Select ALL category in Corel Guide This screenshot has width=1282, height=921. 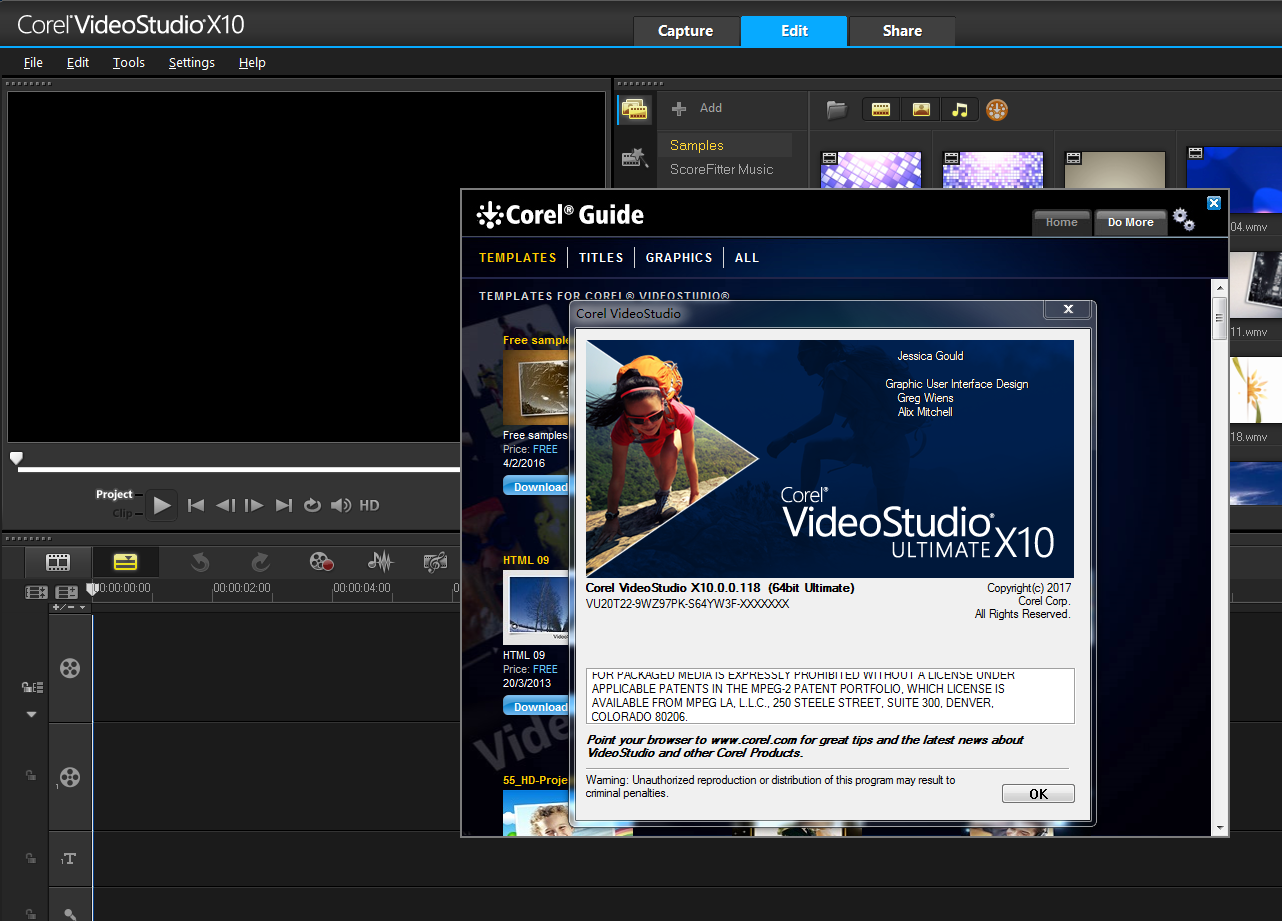747,258
